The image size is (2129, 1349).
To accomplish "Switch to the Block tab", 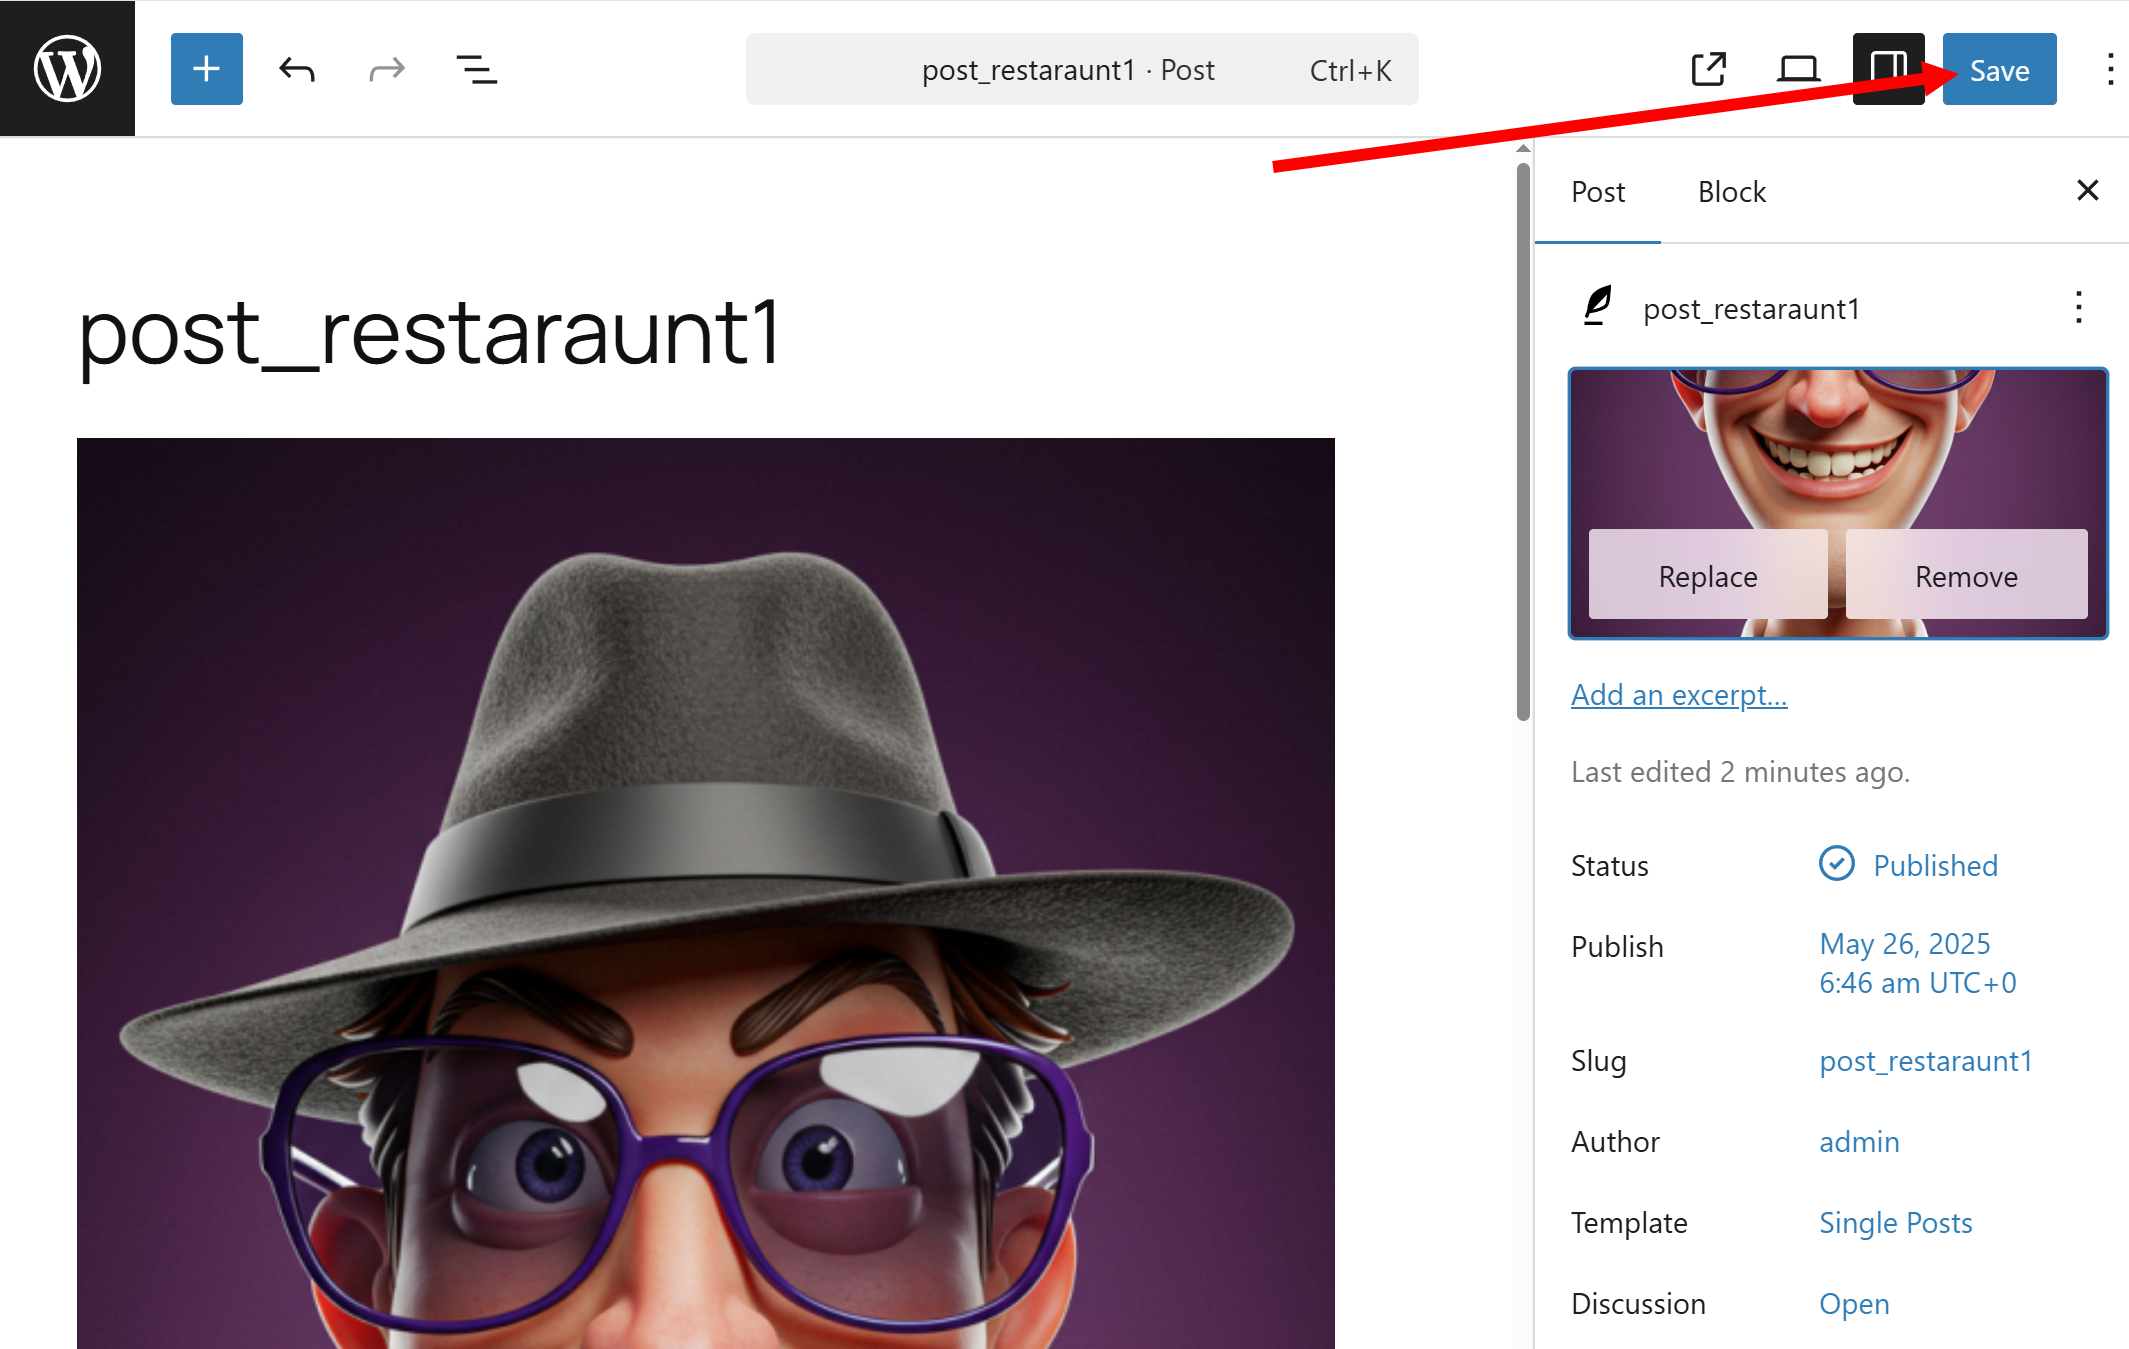I will coord(1731,192).
